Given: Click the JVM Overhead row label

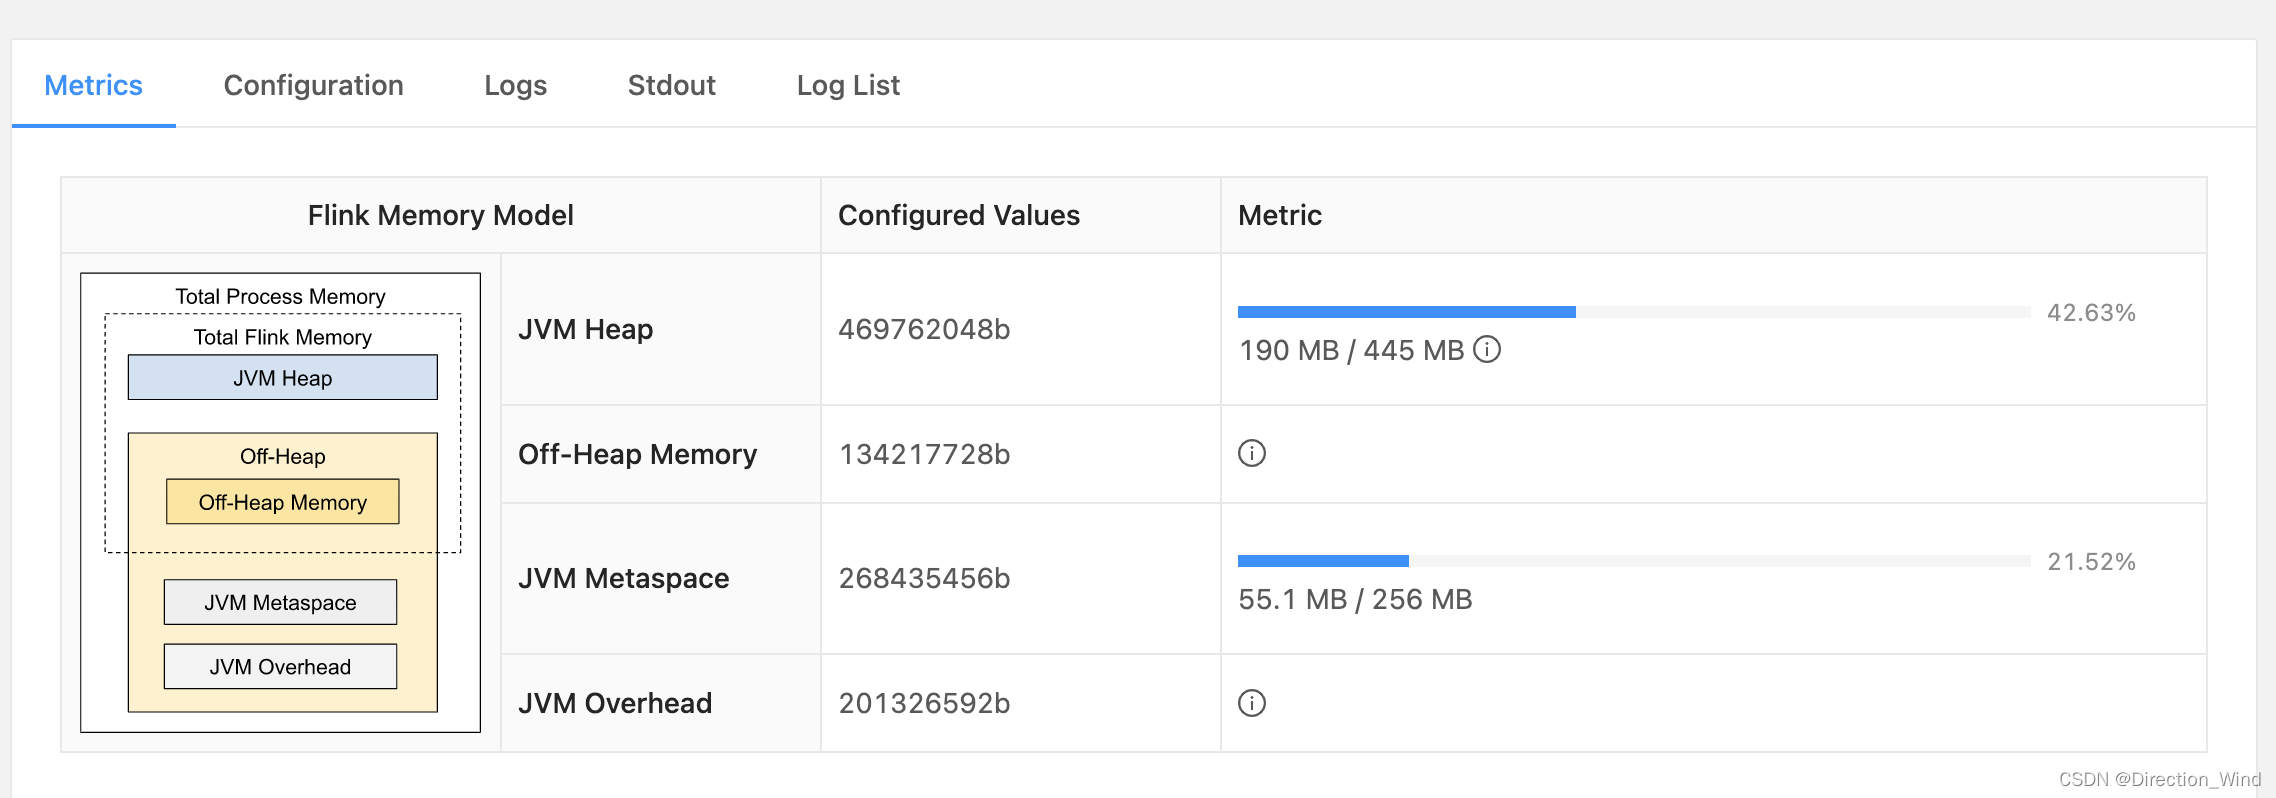Looking at the screenshot, I should 615,703.
